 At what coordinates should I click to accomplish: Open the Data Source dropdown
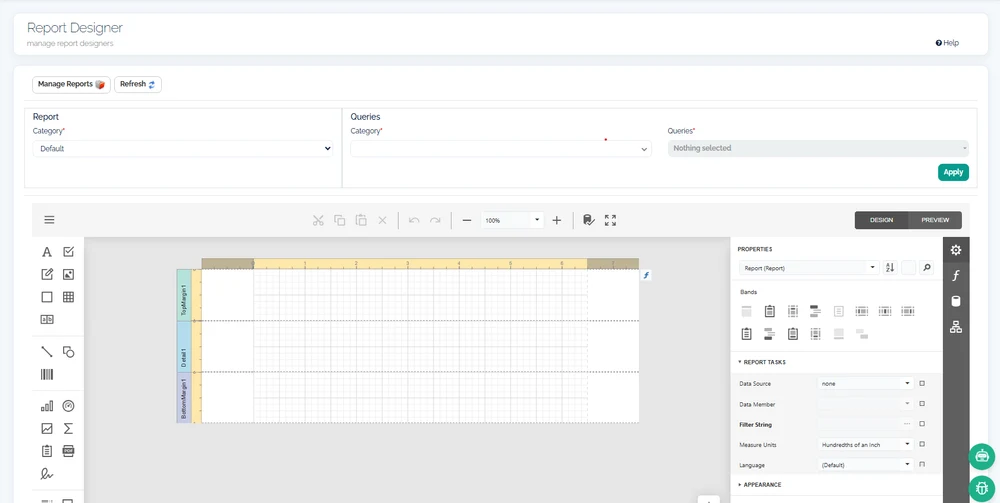coord(866,384)
